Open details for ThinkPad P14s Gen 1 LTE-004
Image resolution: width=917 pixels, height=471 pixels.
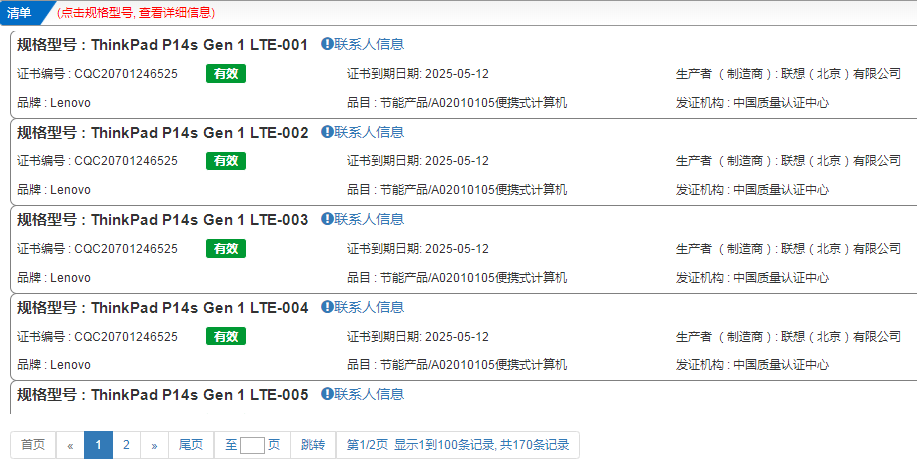pyautogui.click(x=199, y=308)
